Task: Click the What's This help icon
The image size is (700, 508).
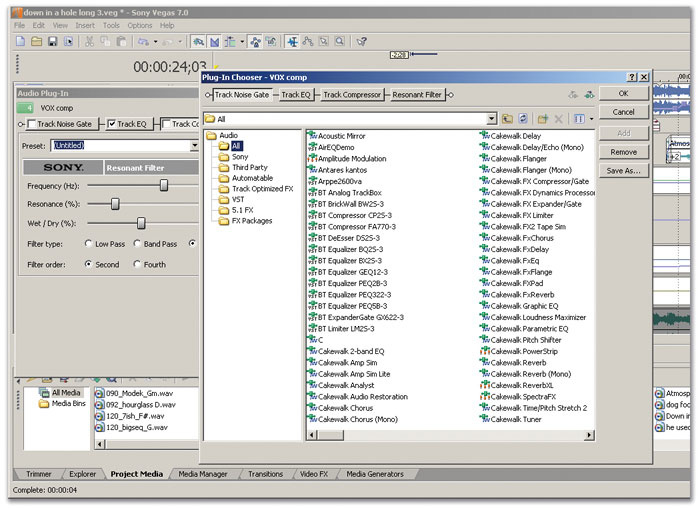Action: (x=362, y=42)
